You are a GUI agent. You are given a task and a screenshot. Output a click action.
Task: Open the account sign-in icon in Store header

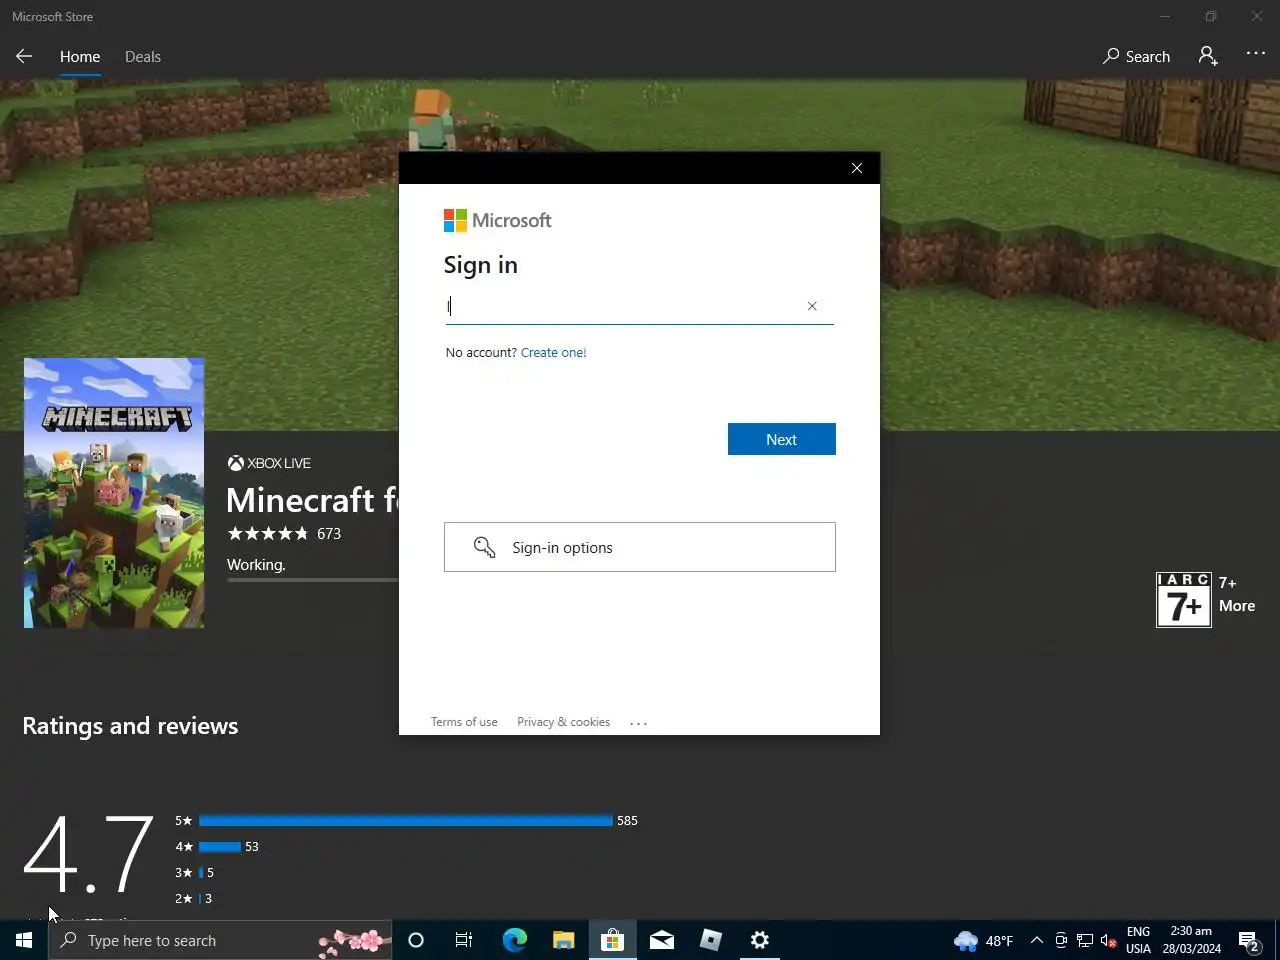tap(1208, 57)
